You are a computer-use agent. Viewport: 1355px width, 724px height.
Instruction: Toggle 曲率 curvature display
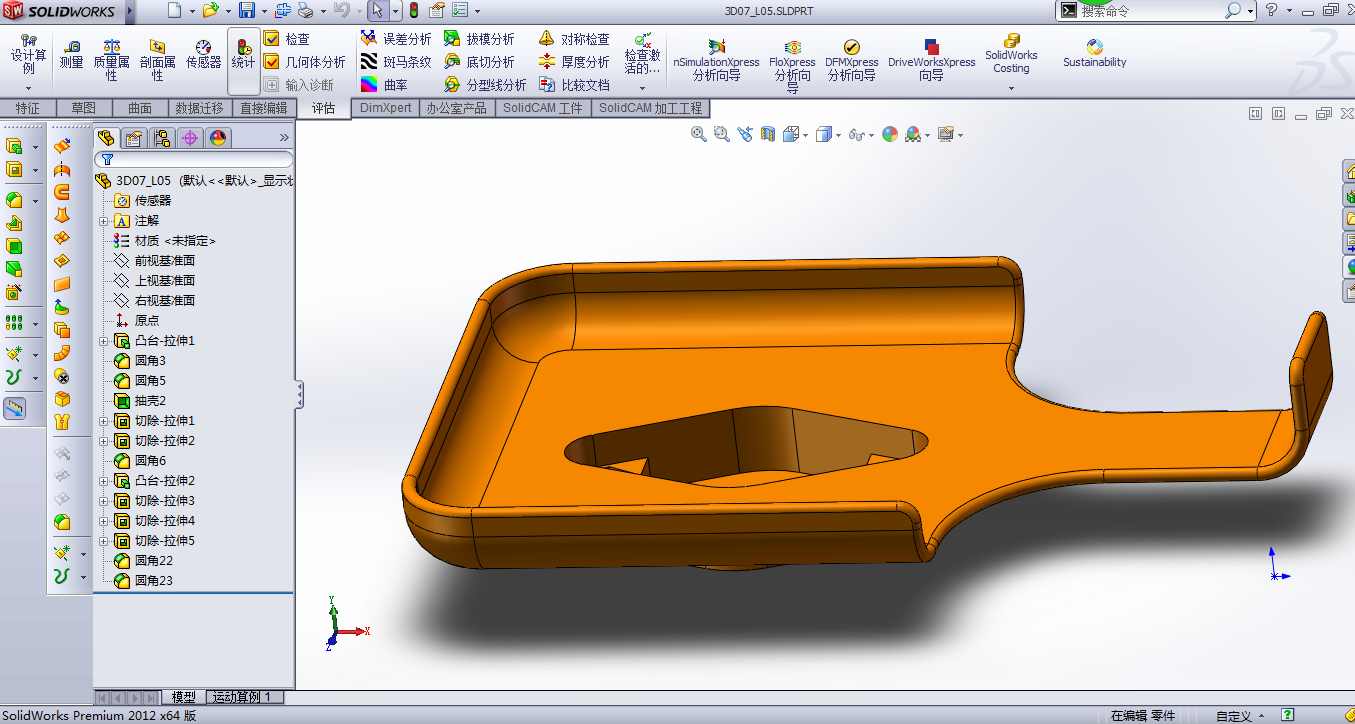[384, 85]
